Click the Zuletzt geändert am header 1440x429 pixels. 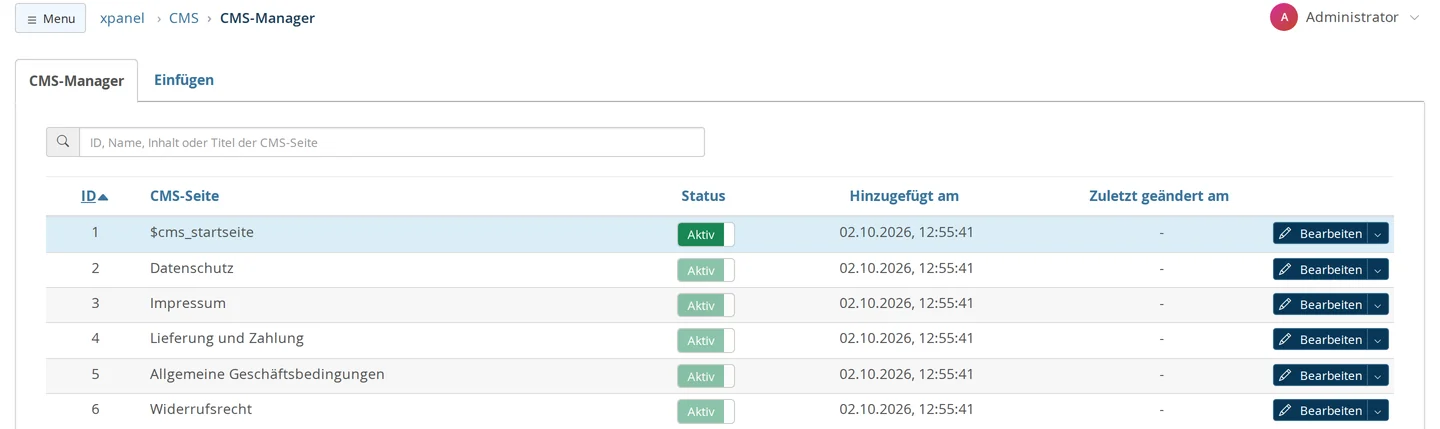point(1159,196)
